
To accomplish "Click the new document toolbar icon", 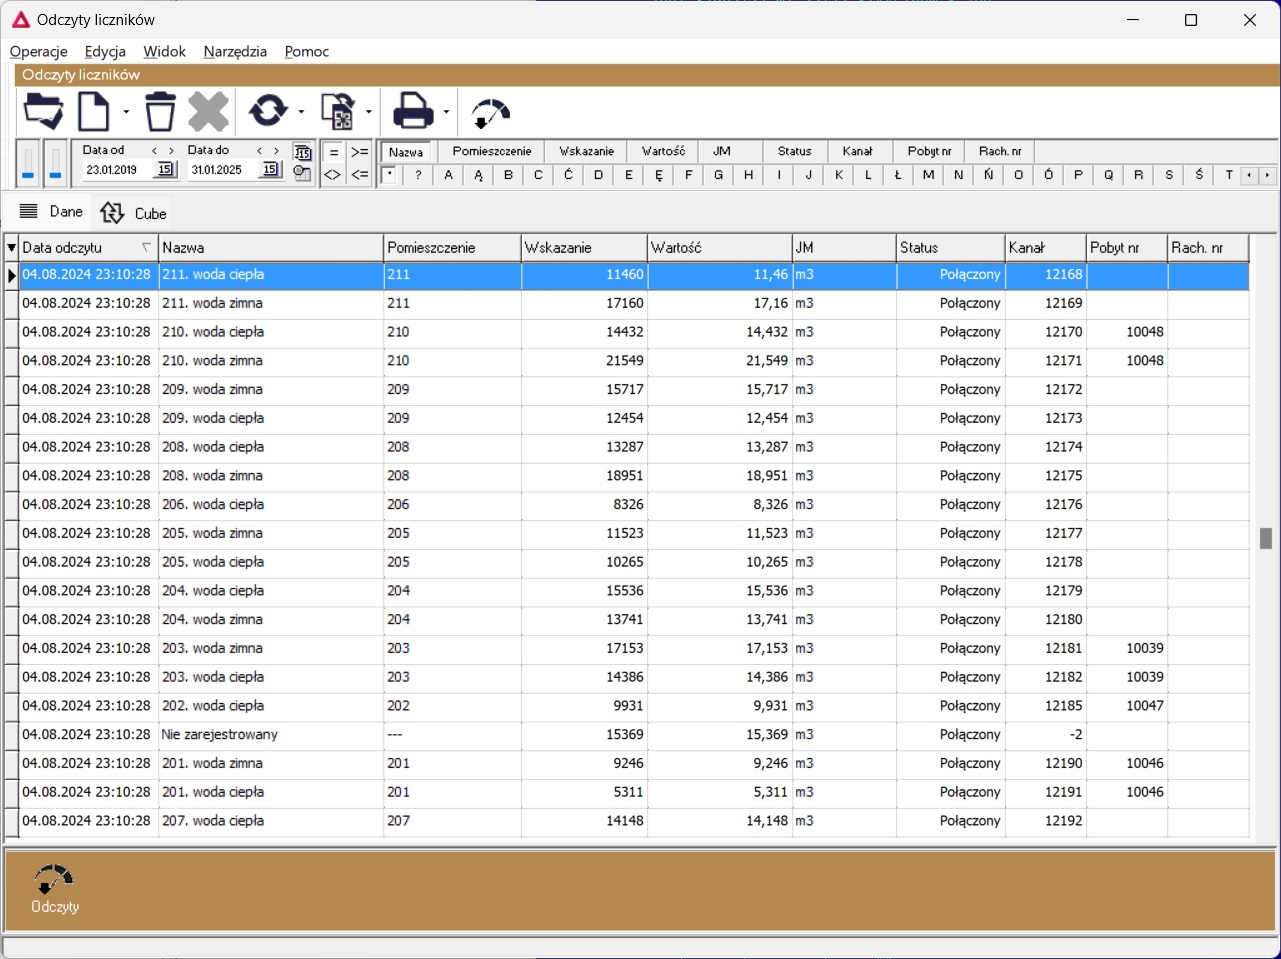I will click(x=93, y=111).
